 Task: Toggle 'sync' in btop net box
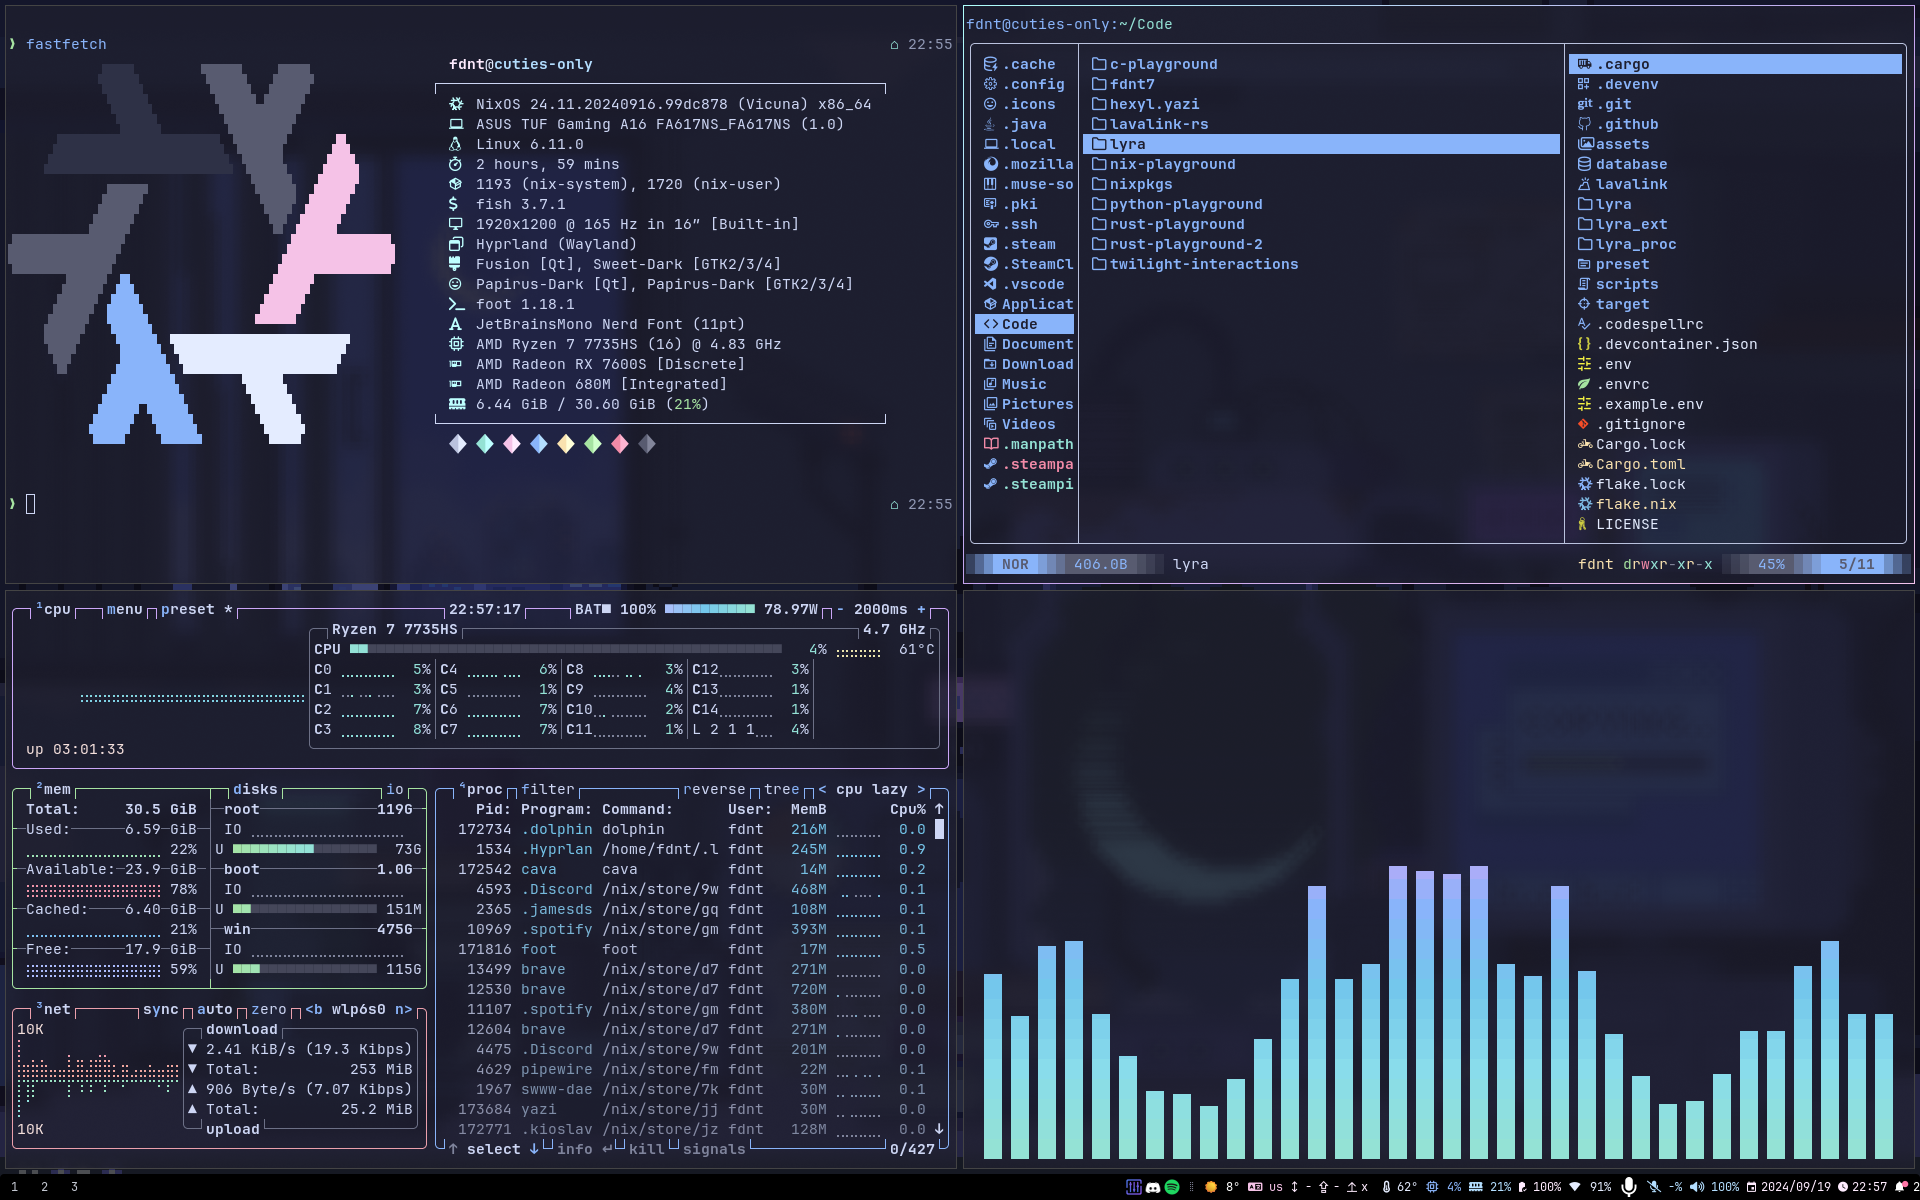160,1009
